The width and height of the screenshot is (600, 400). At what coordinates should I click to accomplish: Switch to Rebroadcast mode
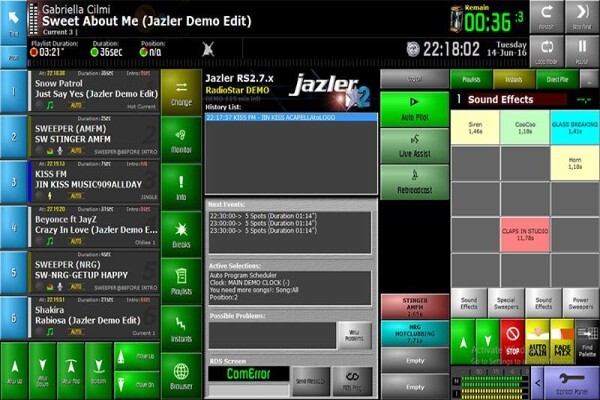pyautogui.click(x=414, y=182)
